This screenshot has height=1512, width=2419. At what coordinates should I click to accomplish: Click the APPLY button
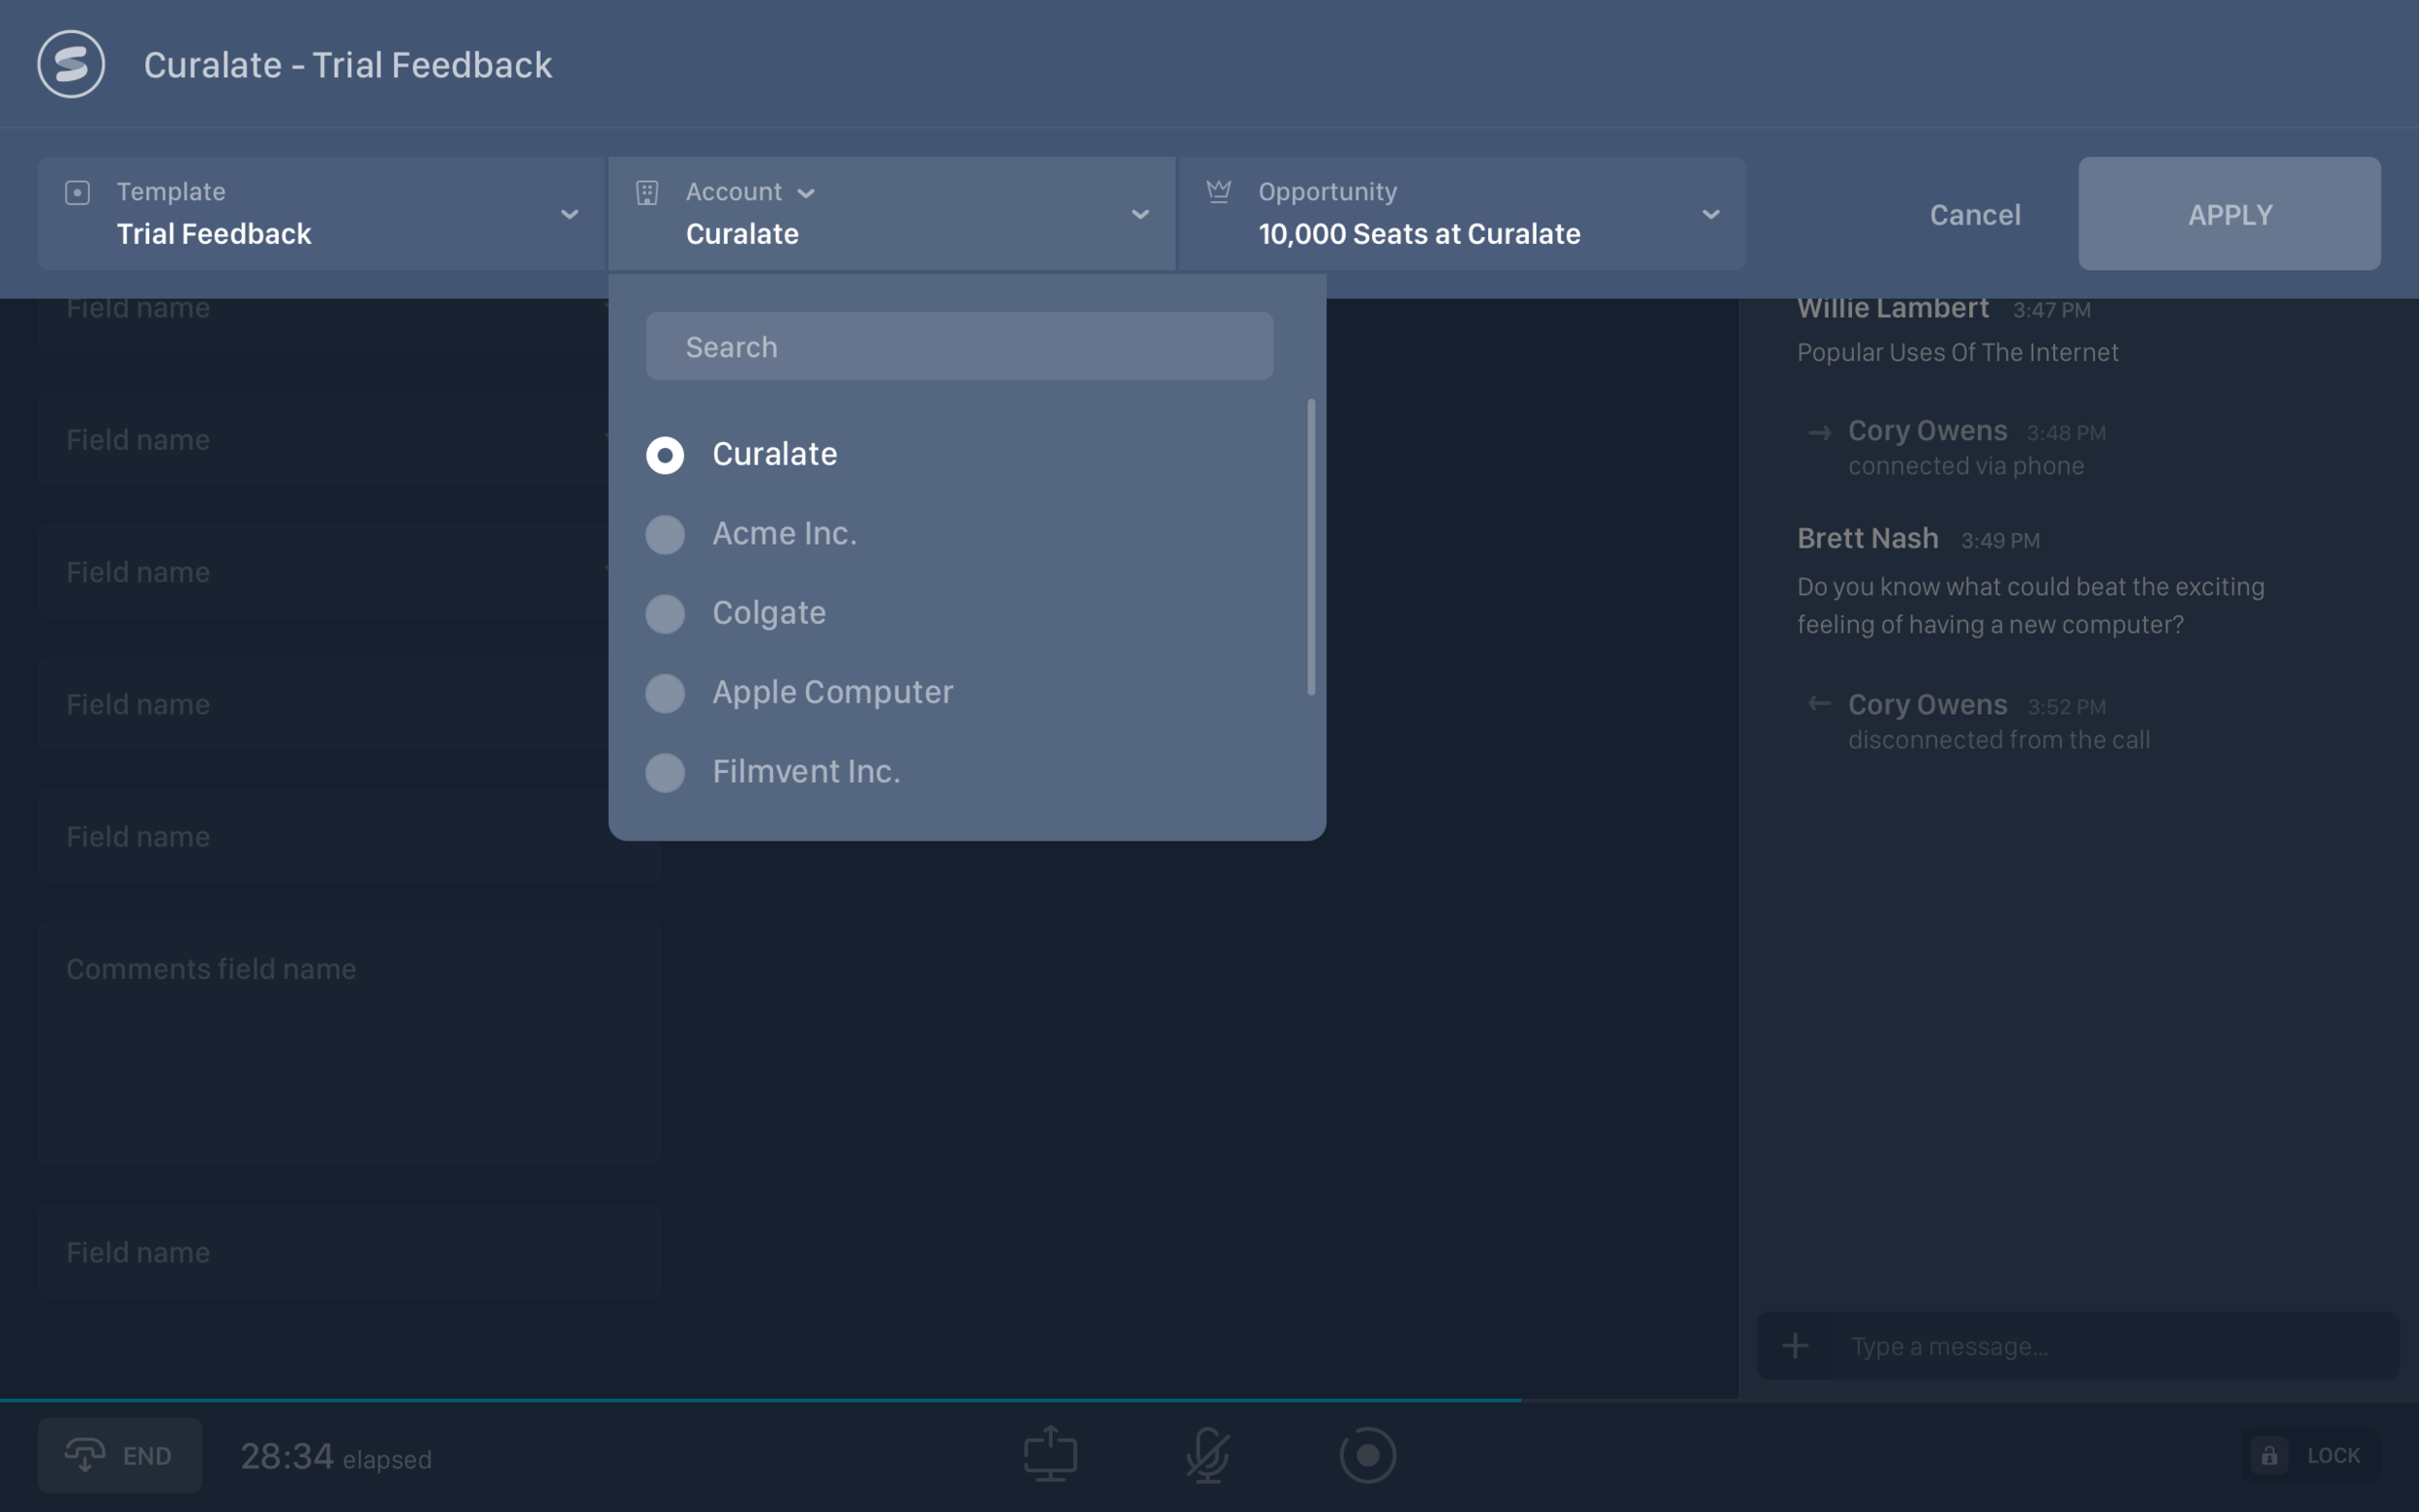[x=2229, y=213]
